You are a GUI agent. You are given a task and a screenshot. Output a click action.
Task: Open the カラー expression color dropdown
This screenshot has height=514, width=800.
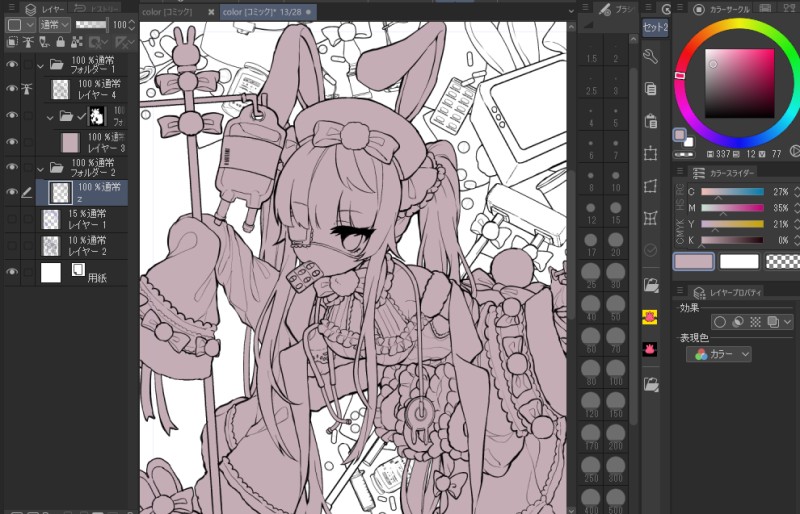tap(718, 354)
